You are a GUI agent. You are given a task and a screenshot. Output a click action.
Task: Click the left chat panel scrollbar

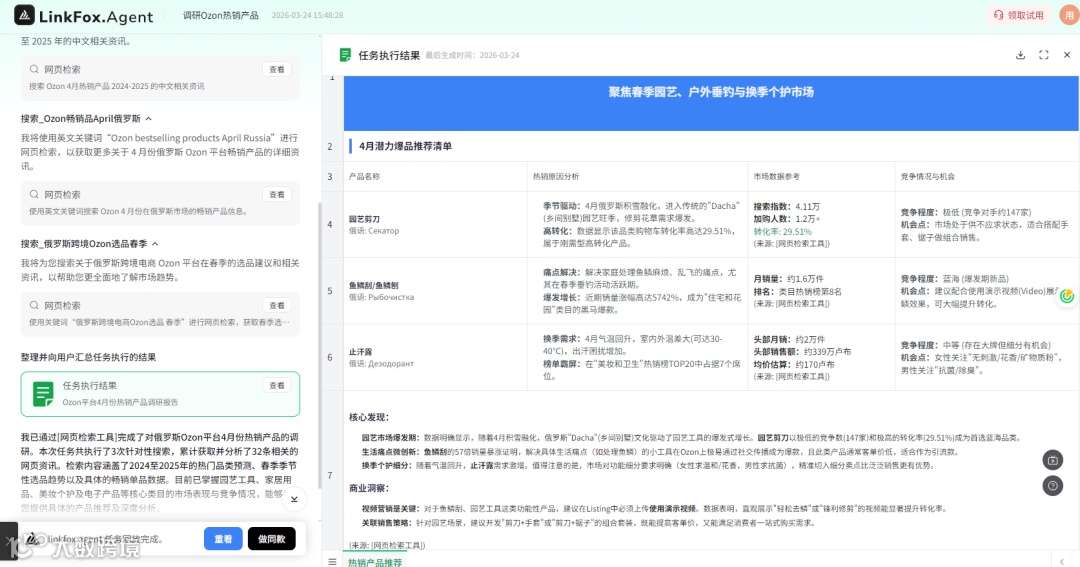(319, 344)
